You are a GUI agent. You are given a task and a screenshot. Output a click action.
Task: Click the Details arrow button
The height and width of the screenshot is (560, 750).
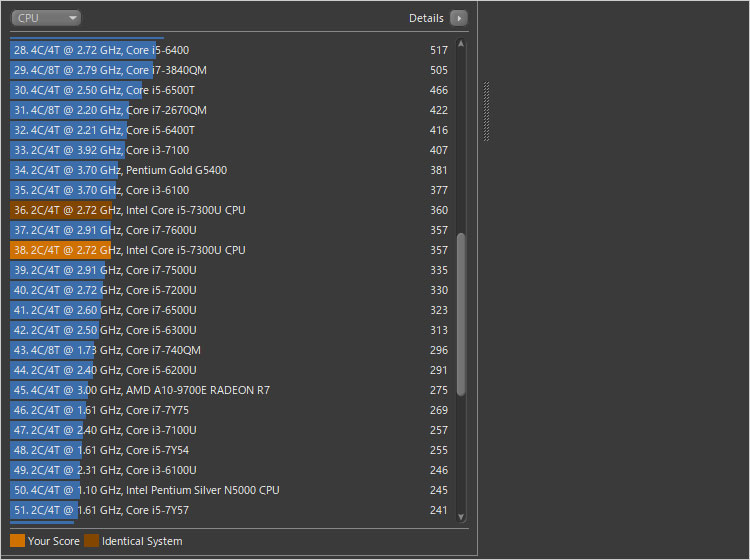coord(459,18)
